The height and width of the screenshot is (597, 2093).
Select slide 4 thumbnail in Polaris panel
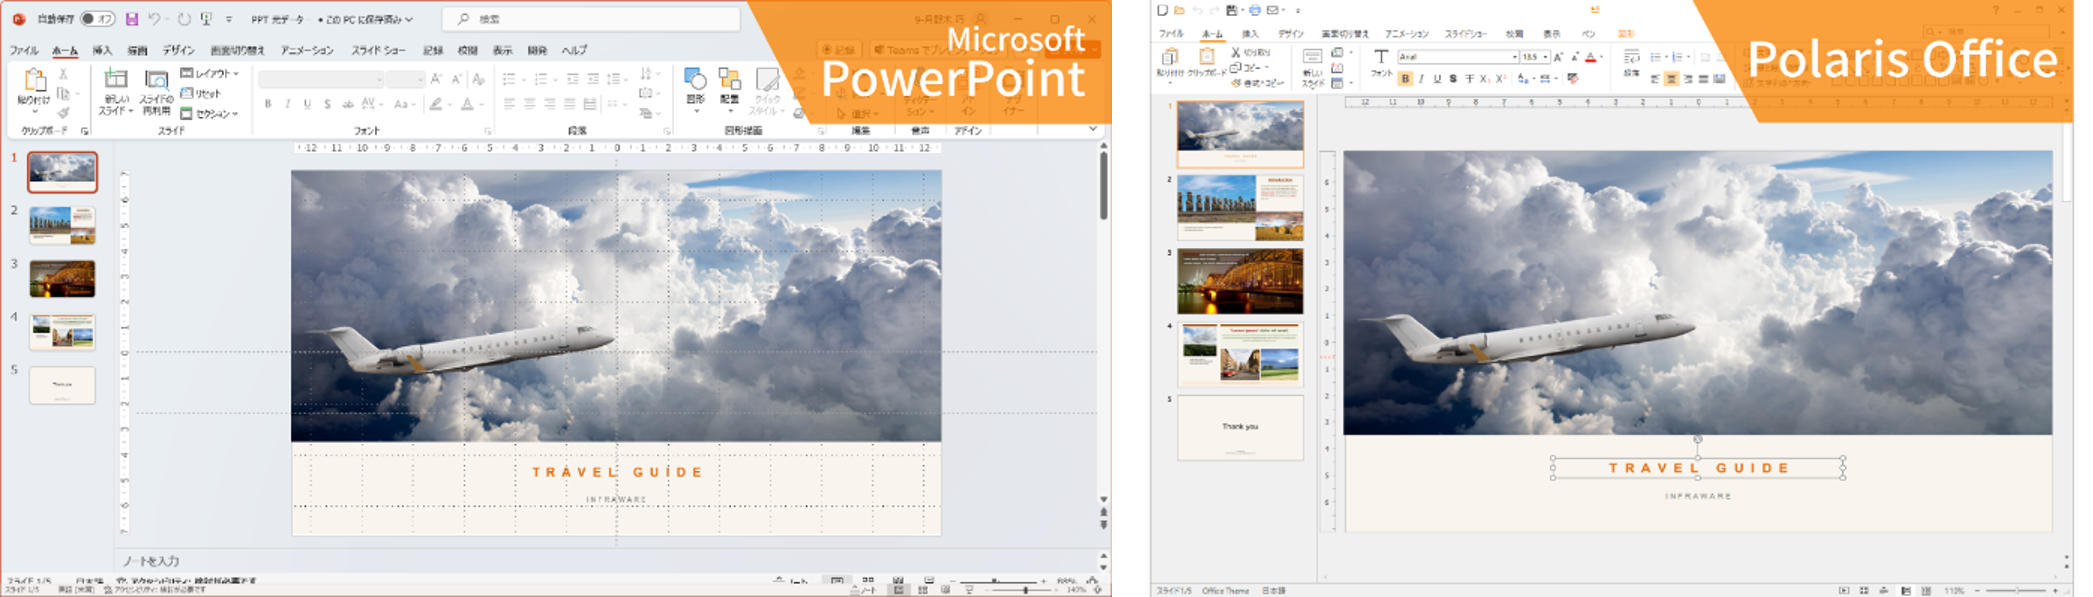(1240, 353)
